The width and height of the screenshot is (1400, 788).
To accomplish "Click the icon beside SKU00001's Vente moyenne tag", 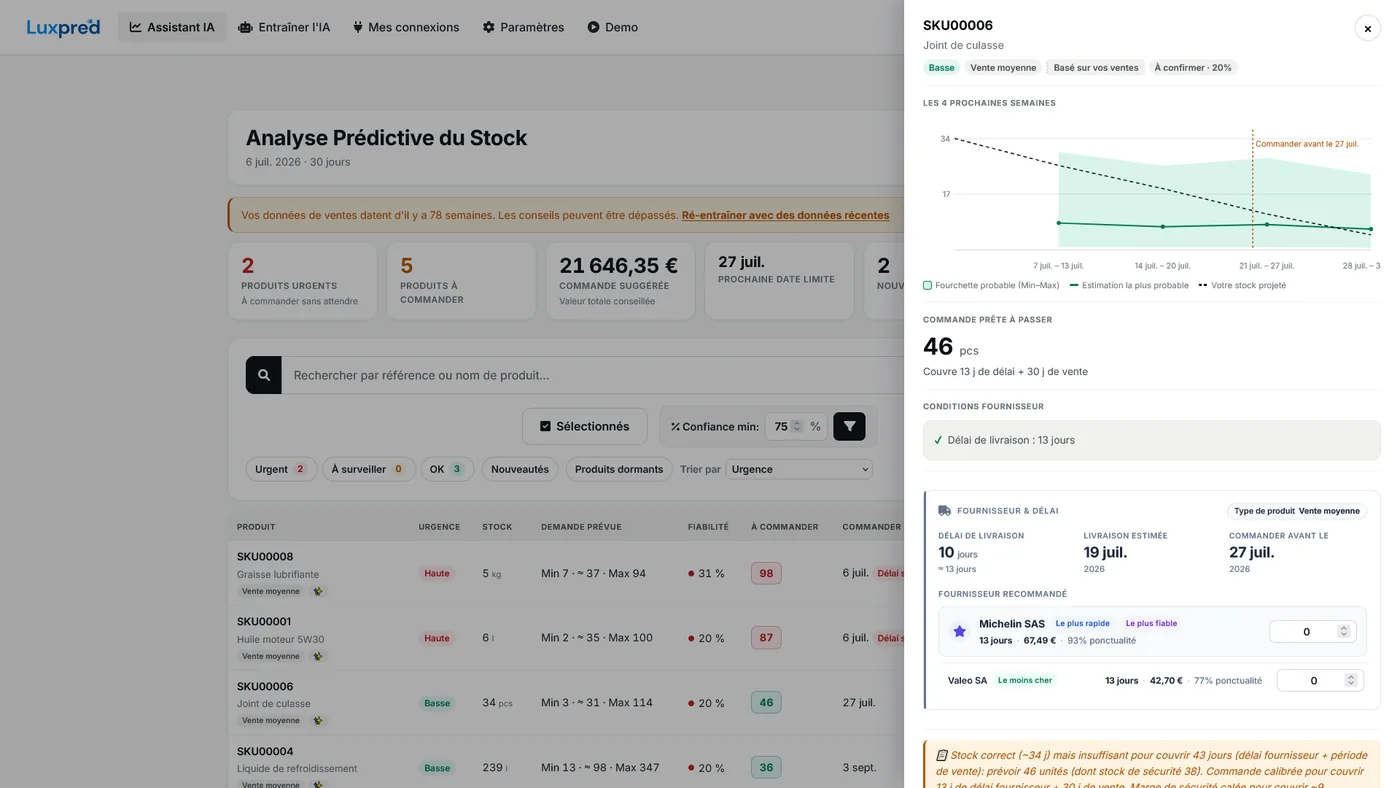I will [x=318, y=656].
